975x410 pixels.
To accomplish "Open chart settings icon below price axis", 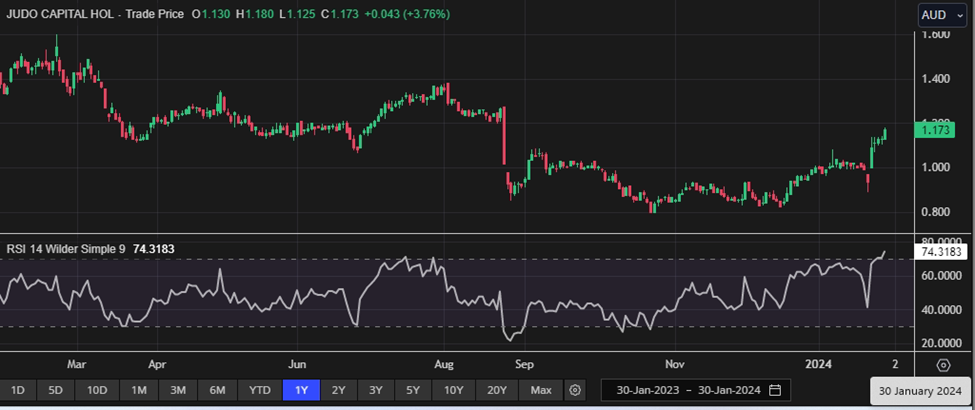I will tap(943, 365).
